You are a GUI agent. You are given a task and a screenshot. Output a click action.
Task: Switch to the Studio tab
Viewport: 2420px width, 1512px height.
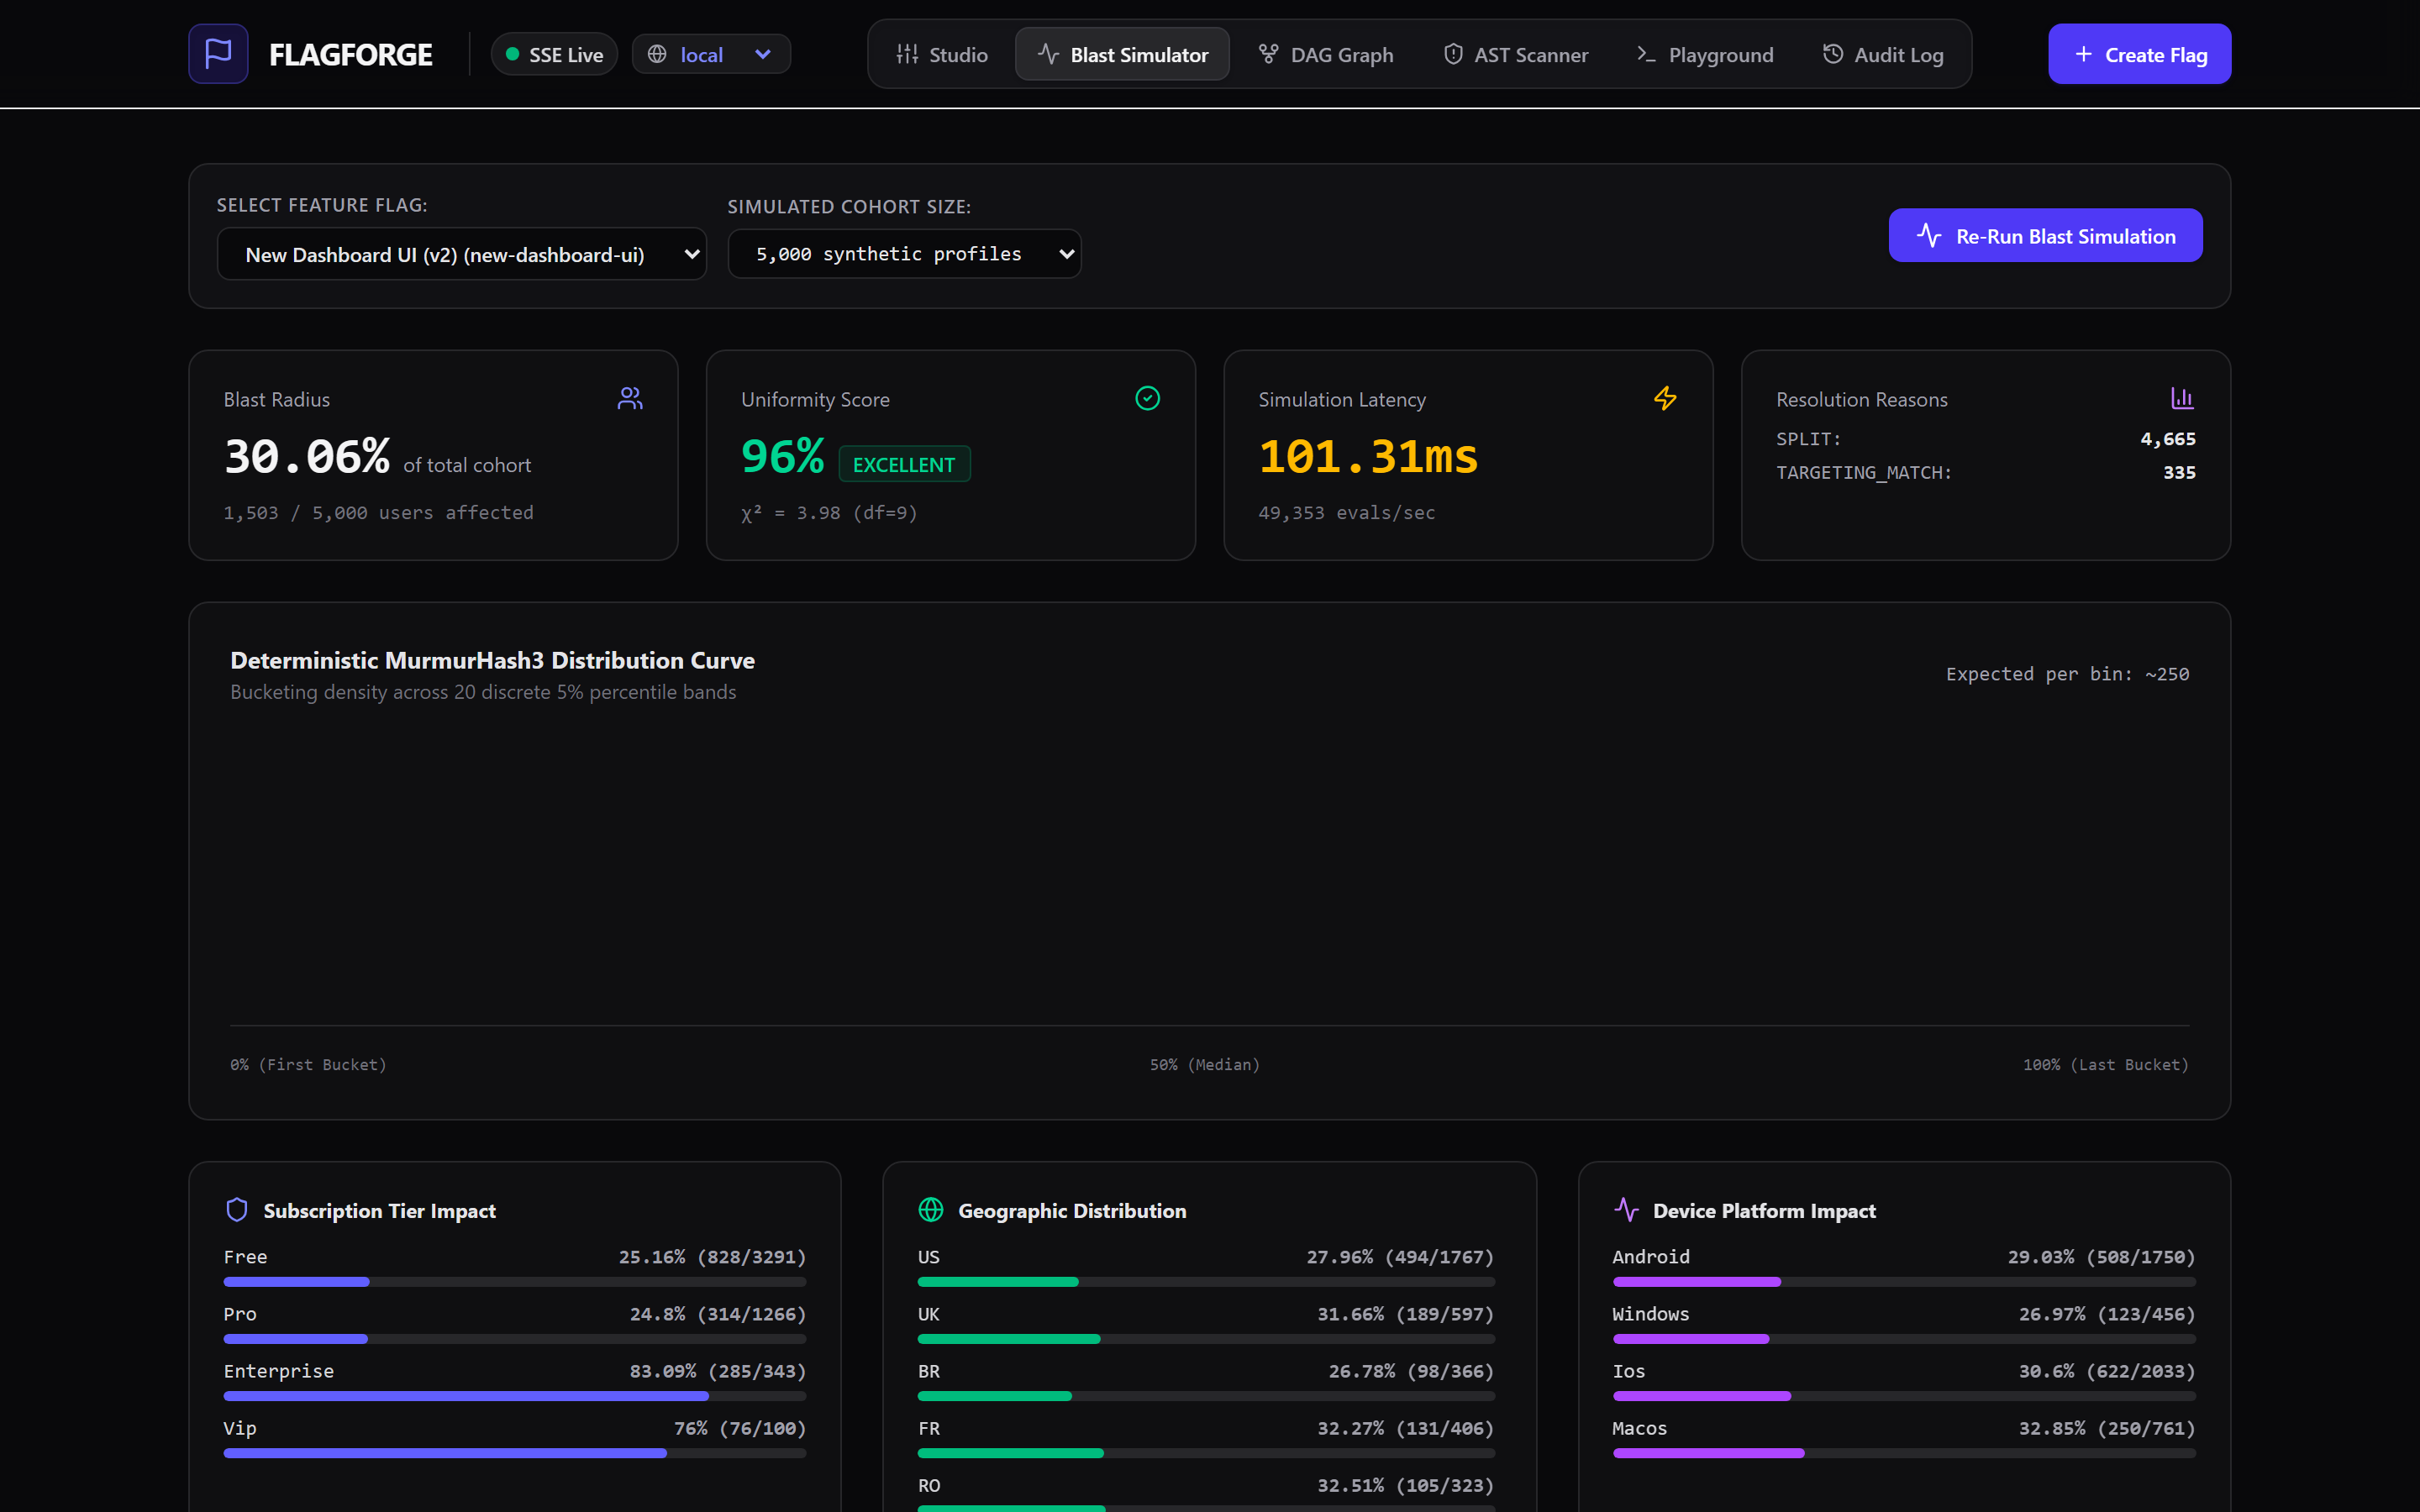coord(942,54)
